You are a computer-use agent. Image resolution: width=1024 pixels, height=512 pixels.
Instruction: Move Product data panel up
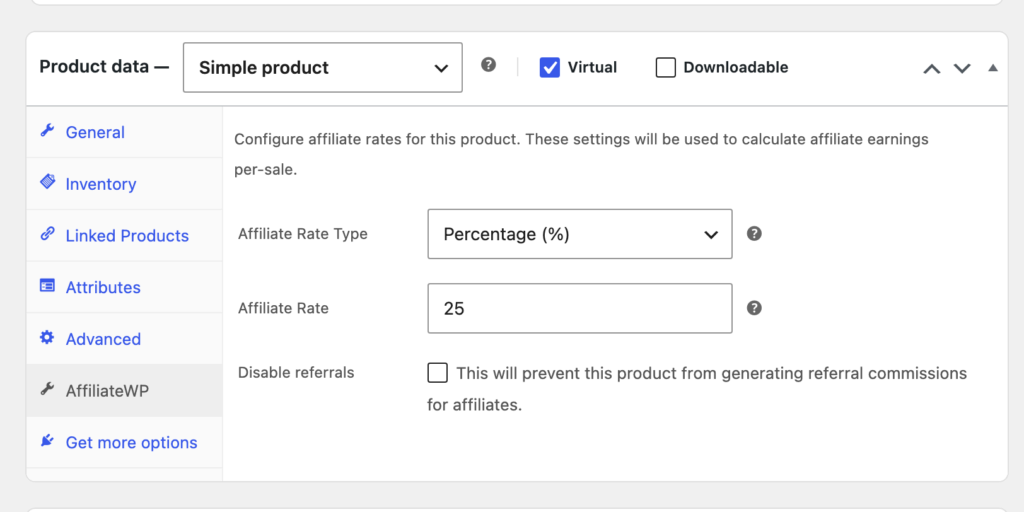tap(931, 68)
